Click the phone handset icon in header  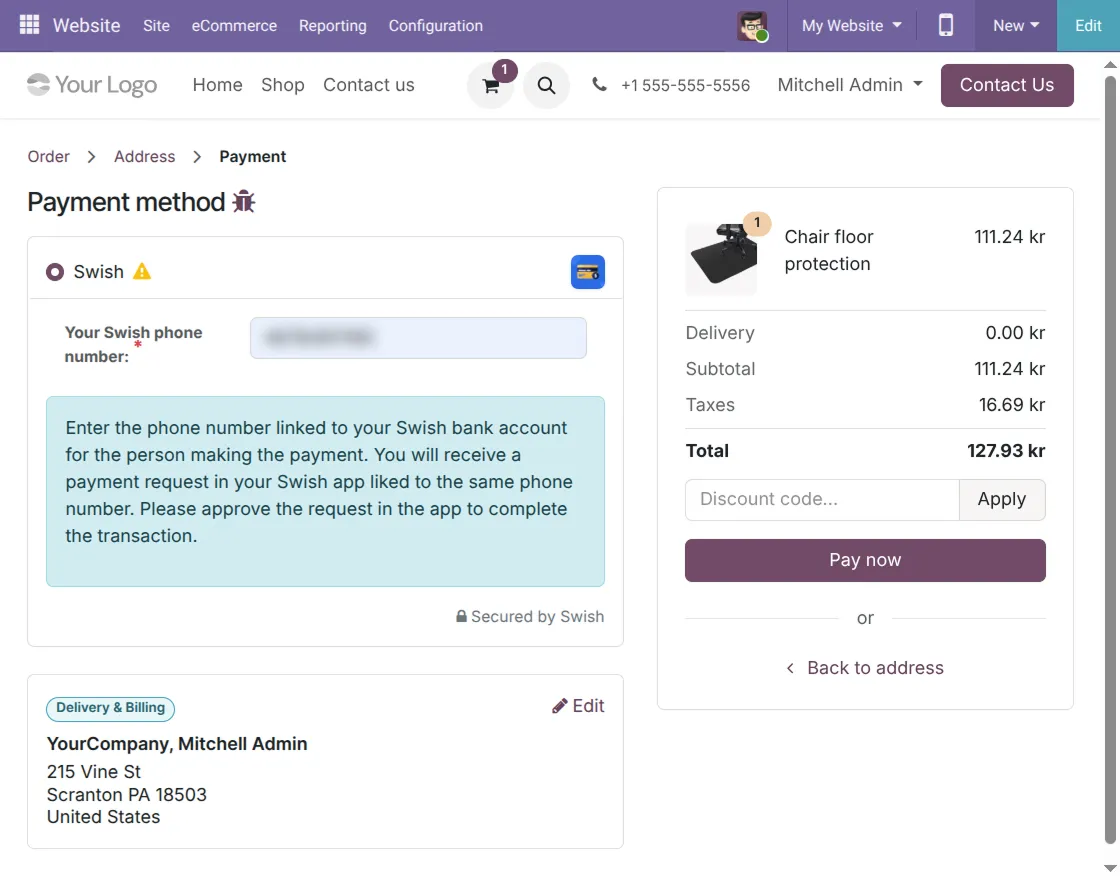[x=599, y=85]
